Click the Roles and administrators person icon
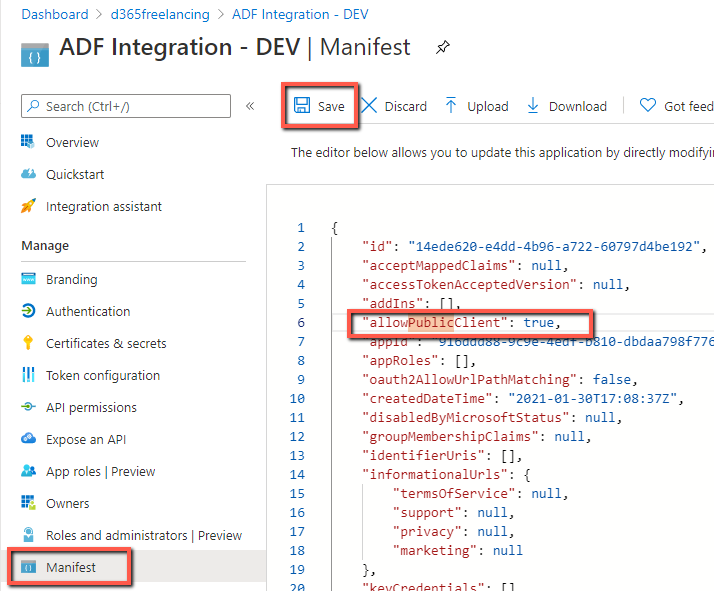The height and width of the screenshot is (591, 714). coord(28,535)
